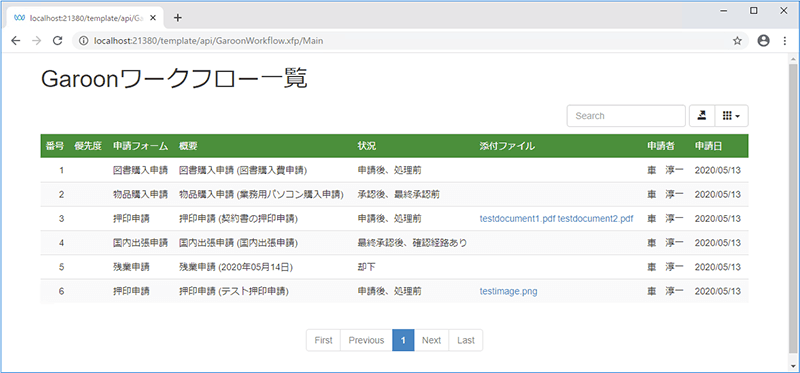Click the Garoonワークフロー一覧 heading
The width and height of the screenshot is (800, 373).
pyautogui.click(x=174, y=79)
